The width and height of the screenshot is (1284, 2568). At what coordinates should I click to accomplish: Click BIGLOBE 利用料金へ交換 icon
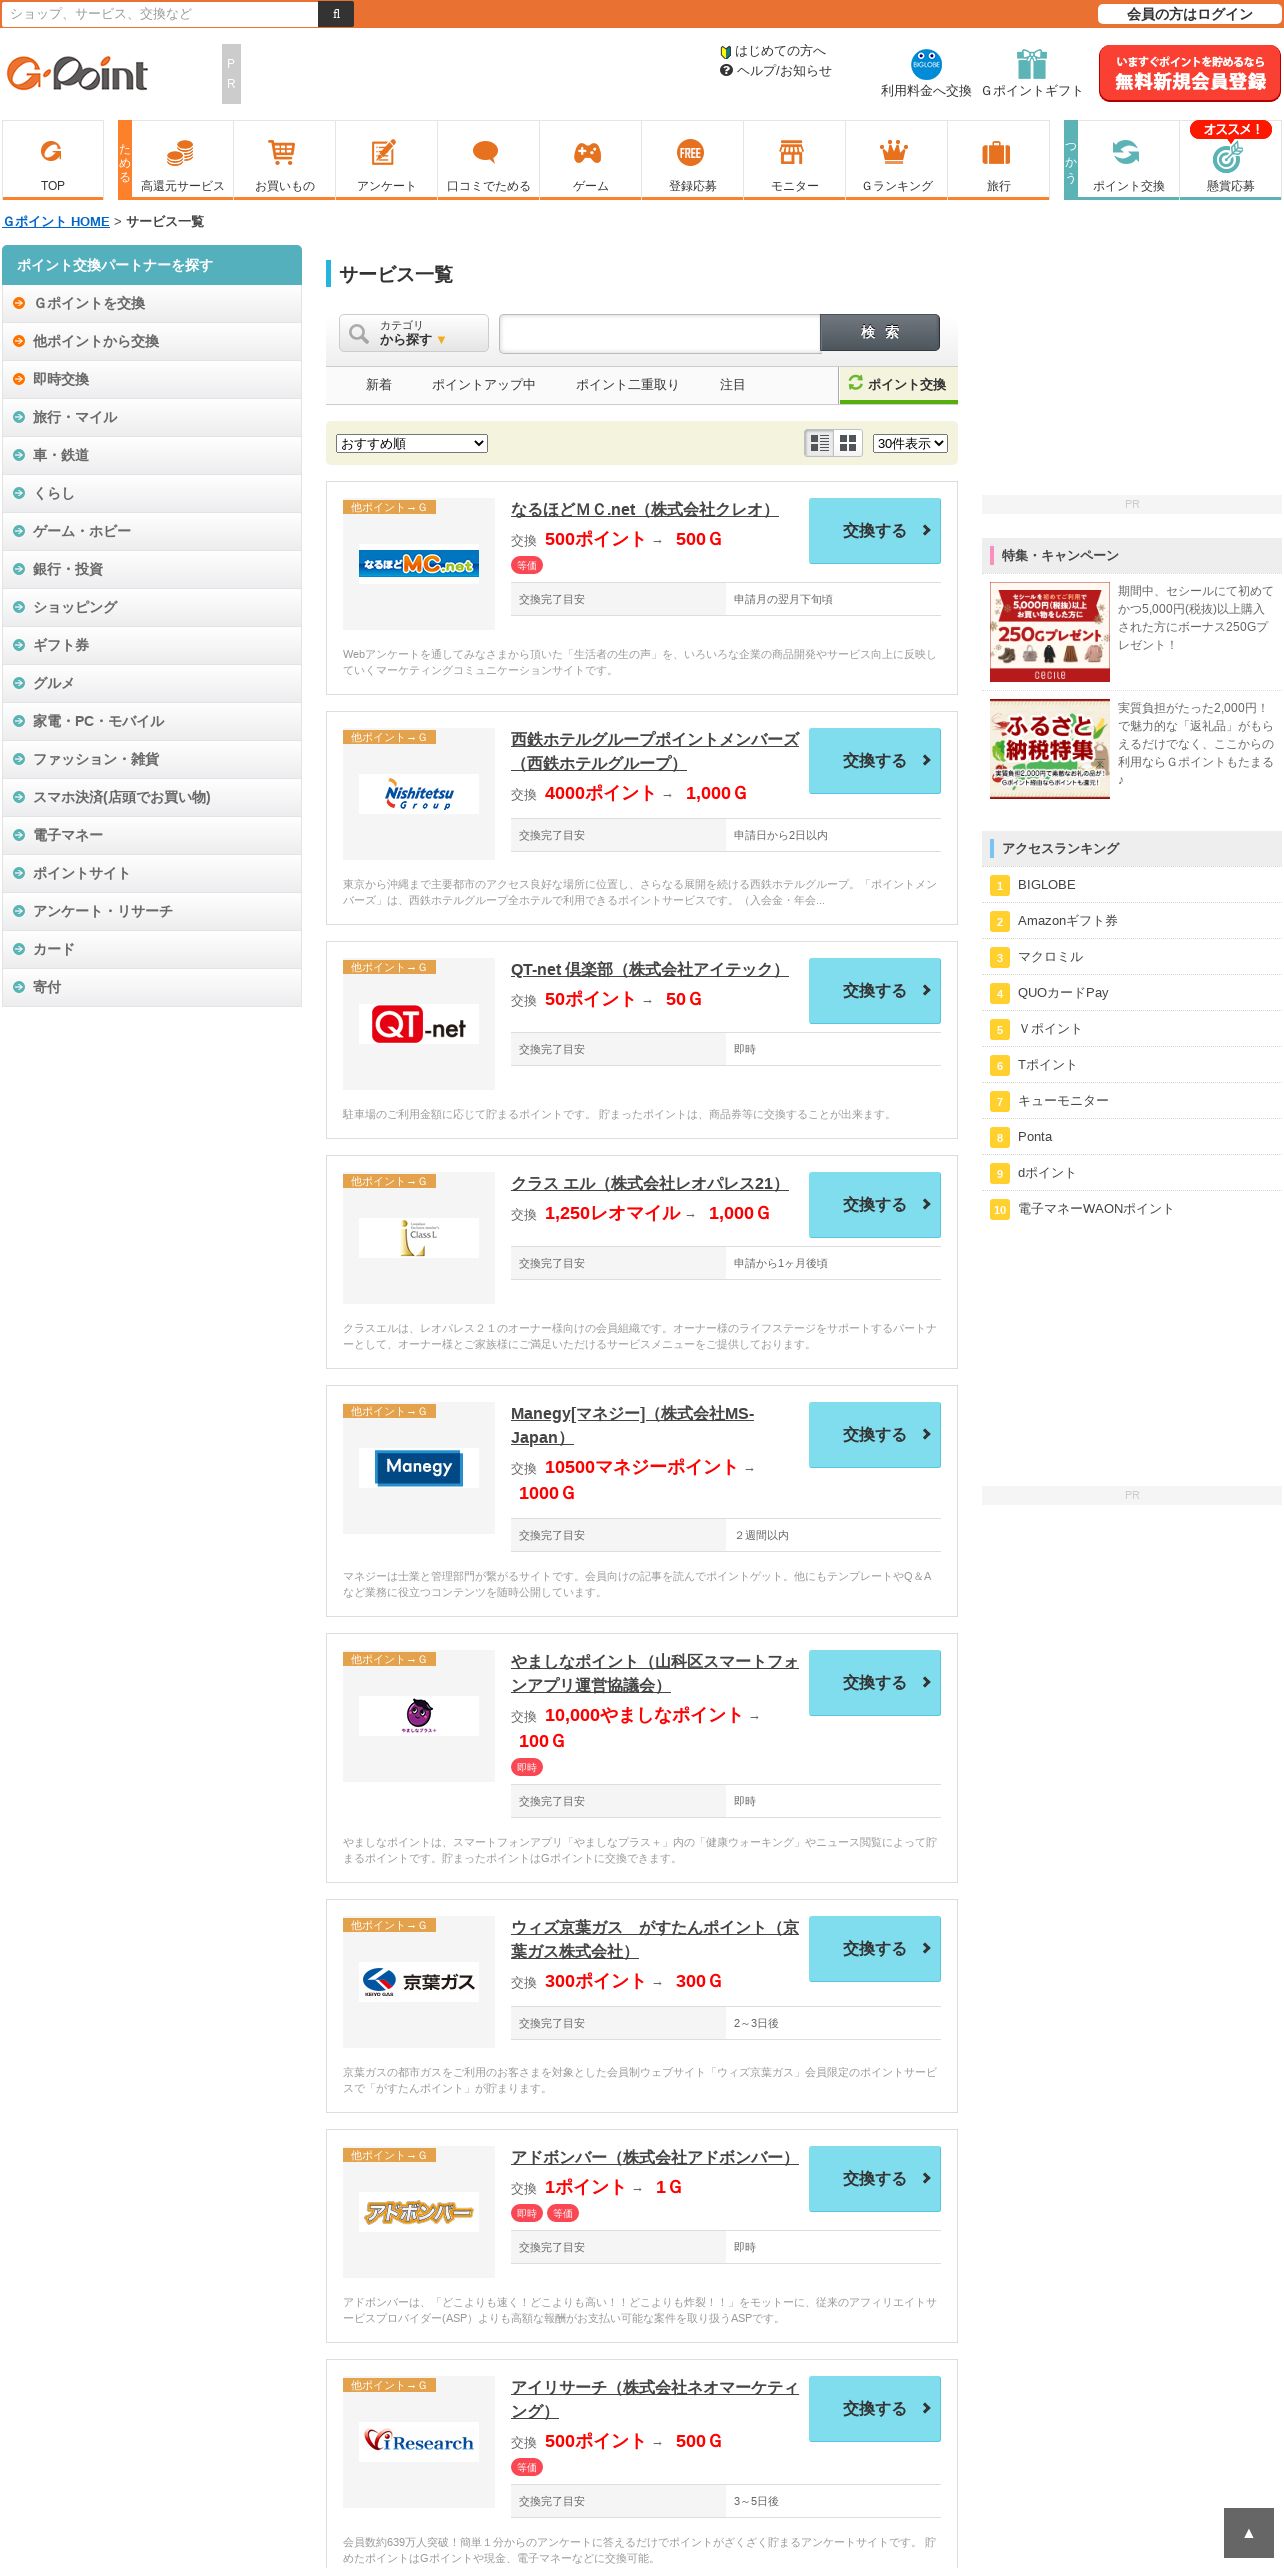tap(926, 64)
